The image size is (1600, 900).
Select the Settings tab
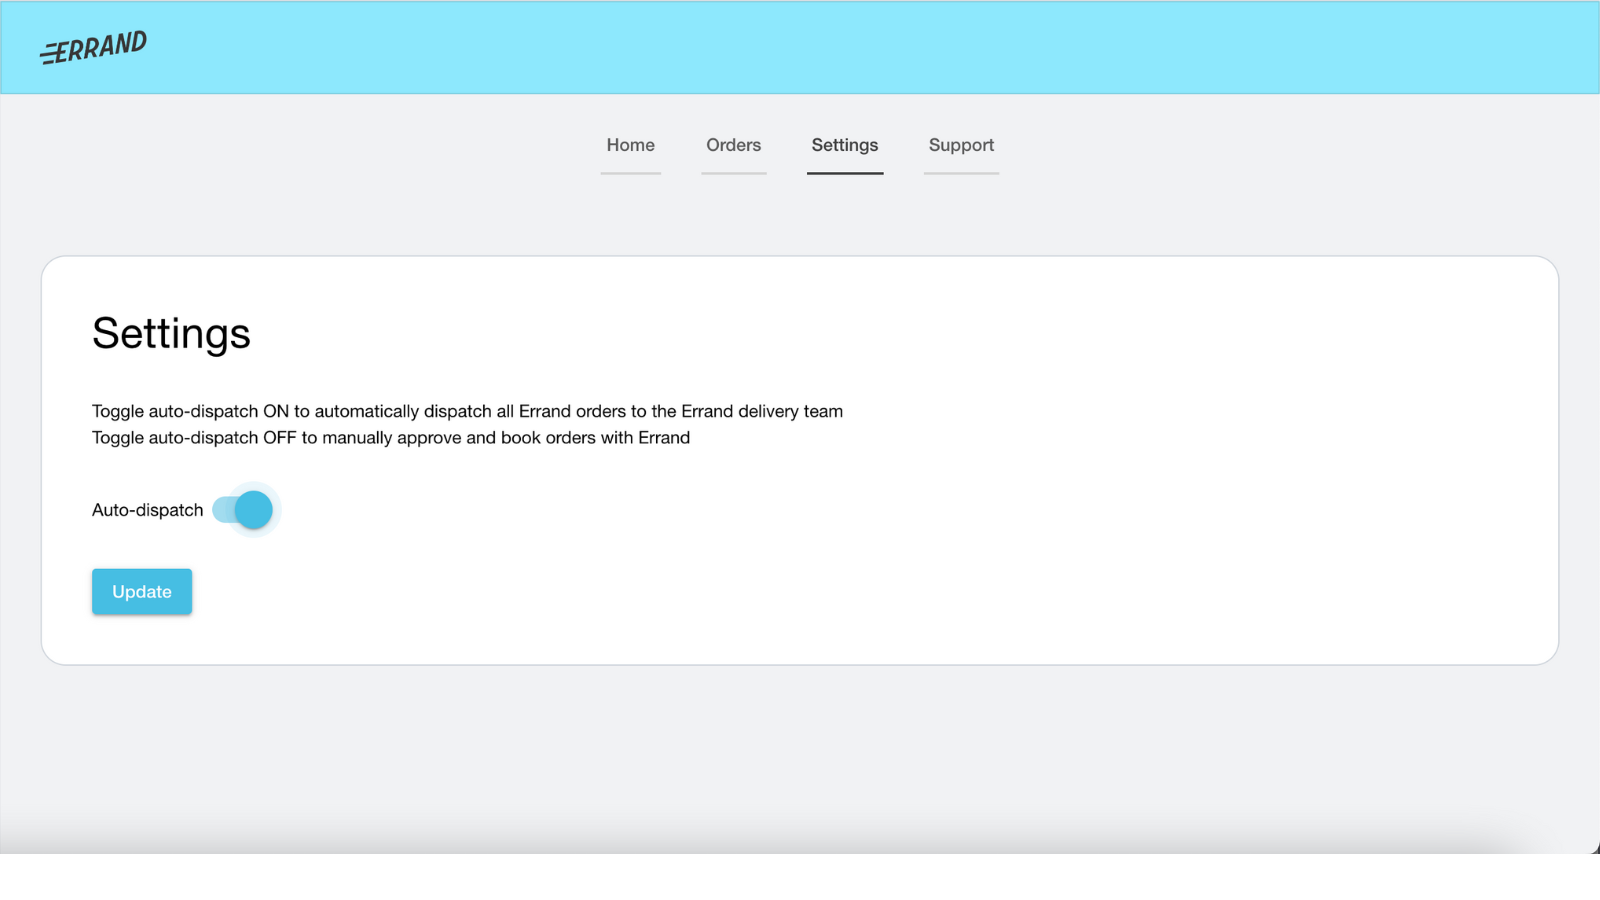click(x=845, y=146)
